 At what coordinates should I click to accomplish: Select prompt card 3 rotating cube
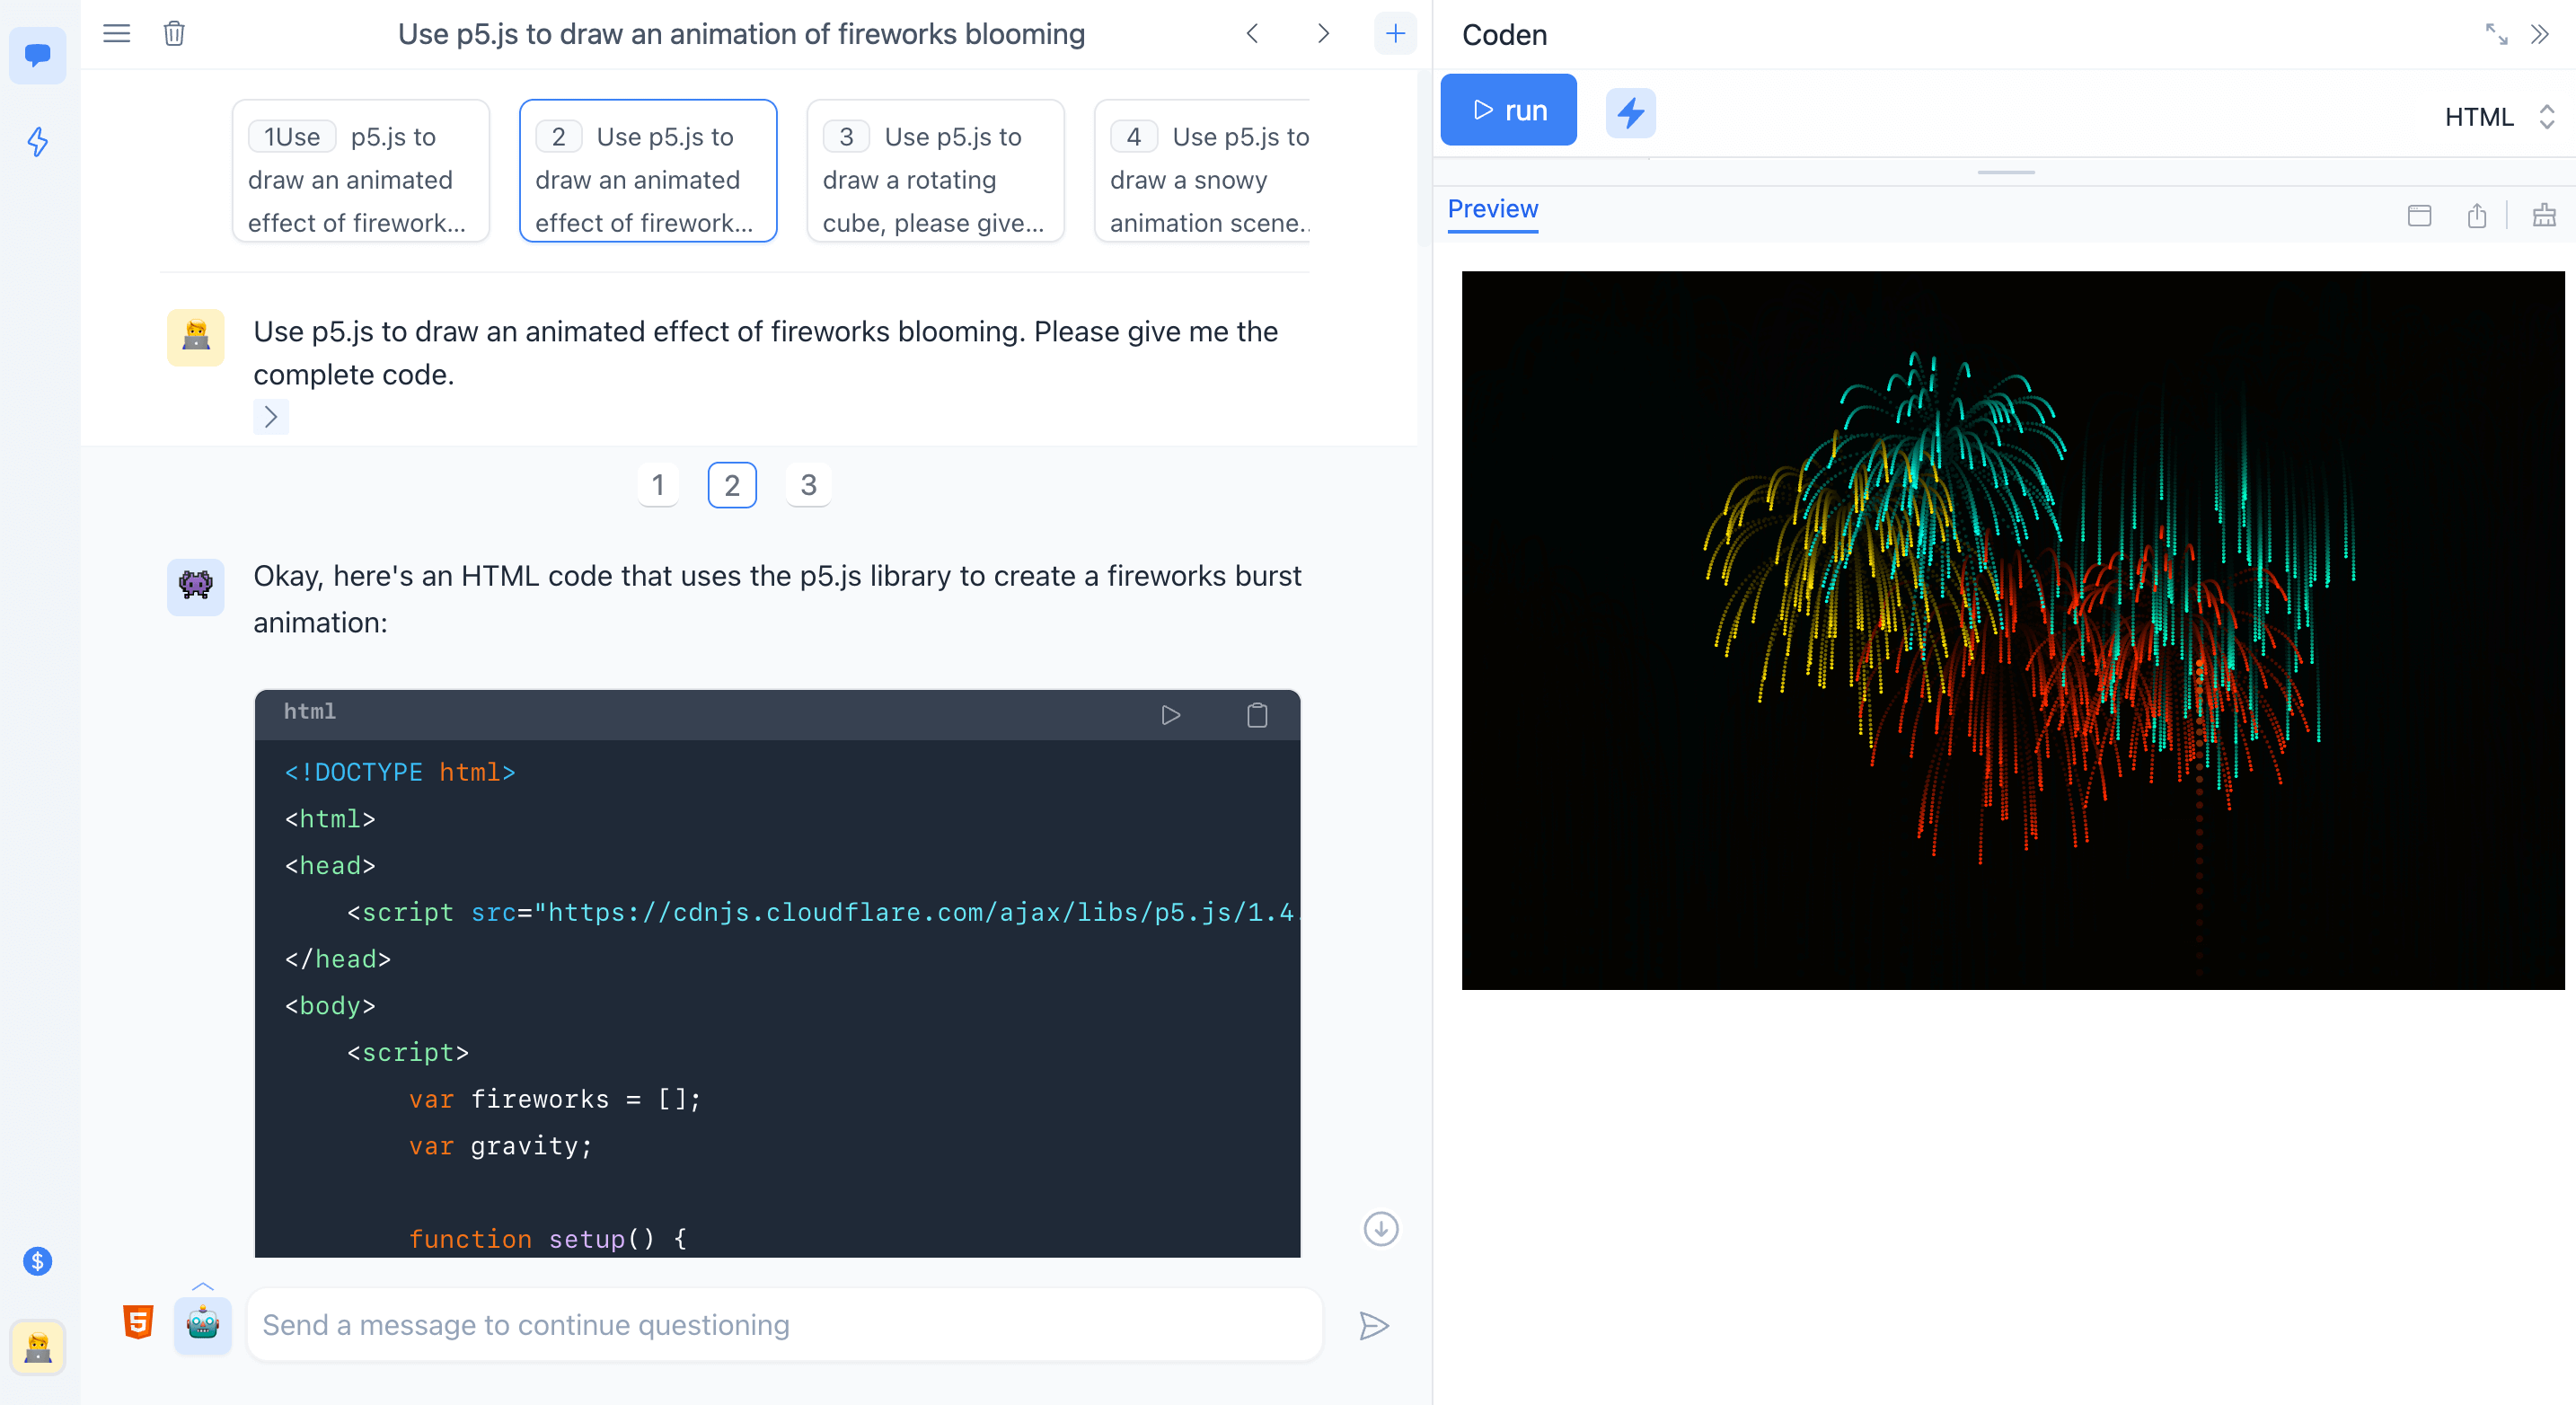[x=934, y=171]
